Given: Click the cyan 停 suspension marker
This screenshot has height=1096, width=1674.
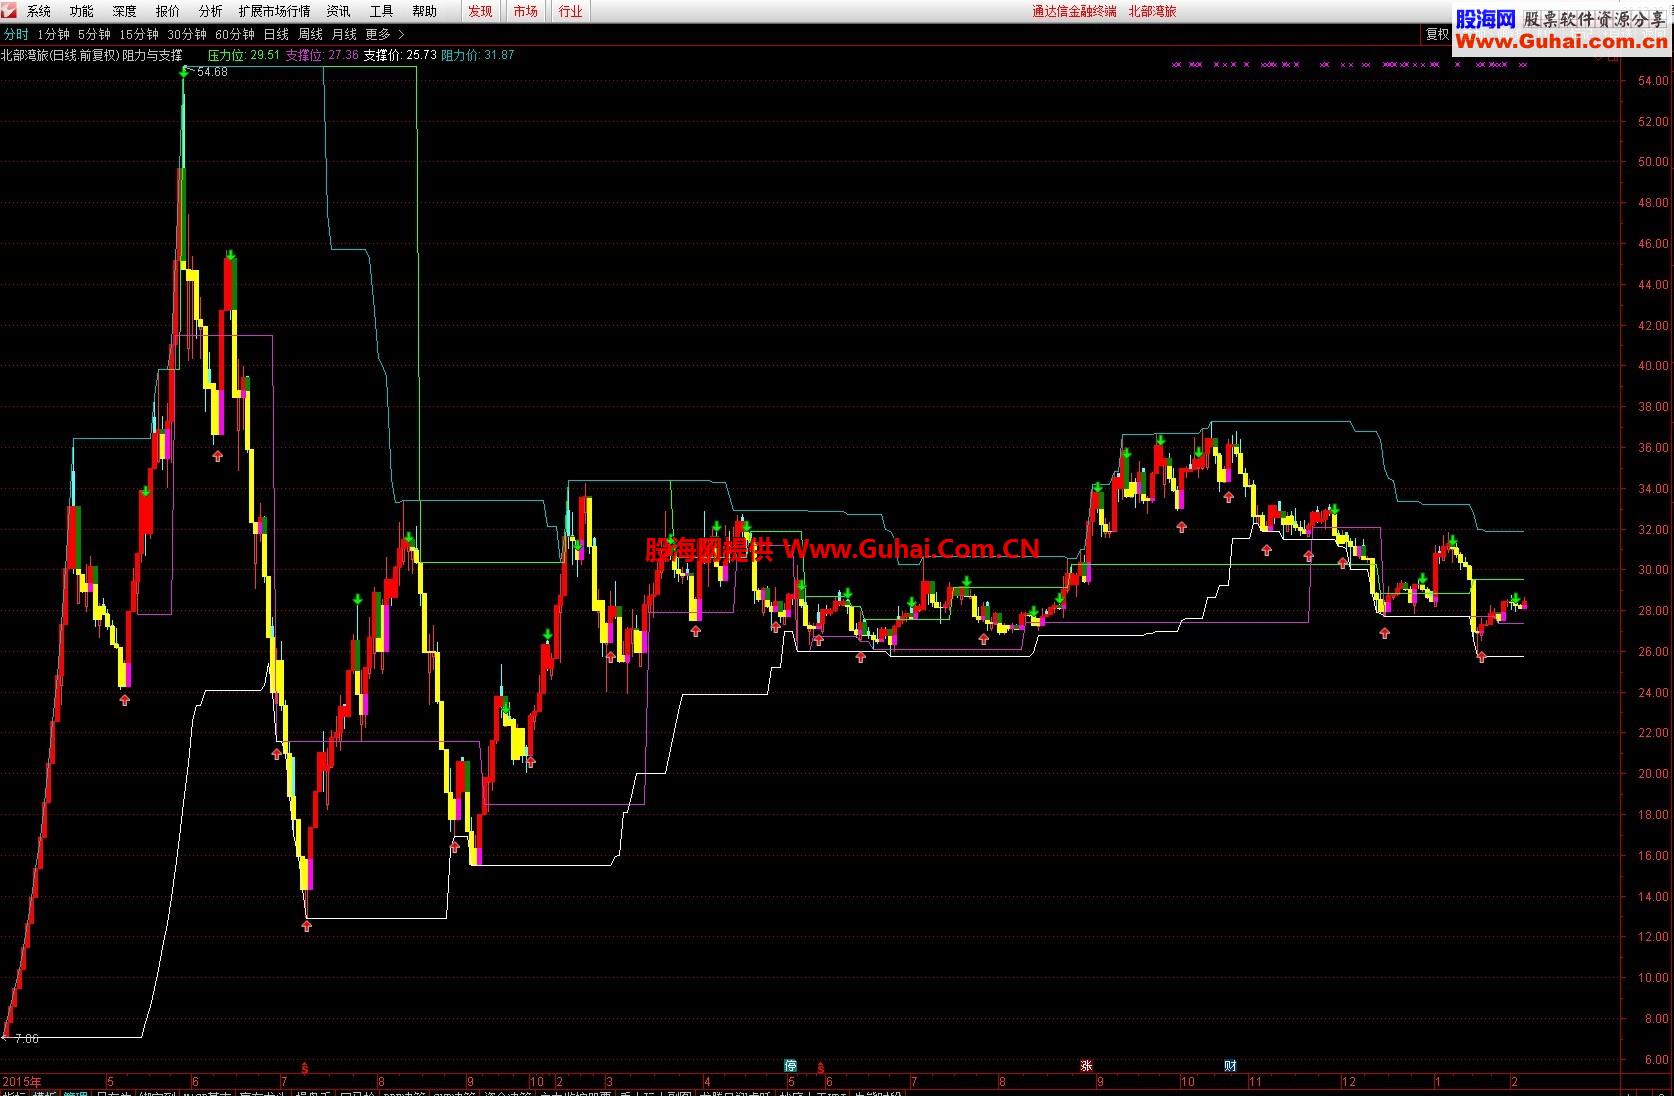Looking at the screenshot, I should tap(790, 1066).
